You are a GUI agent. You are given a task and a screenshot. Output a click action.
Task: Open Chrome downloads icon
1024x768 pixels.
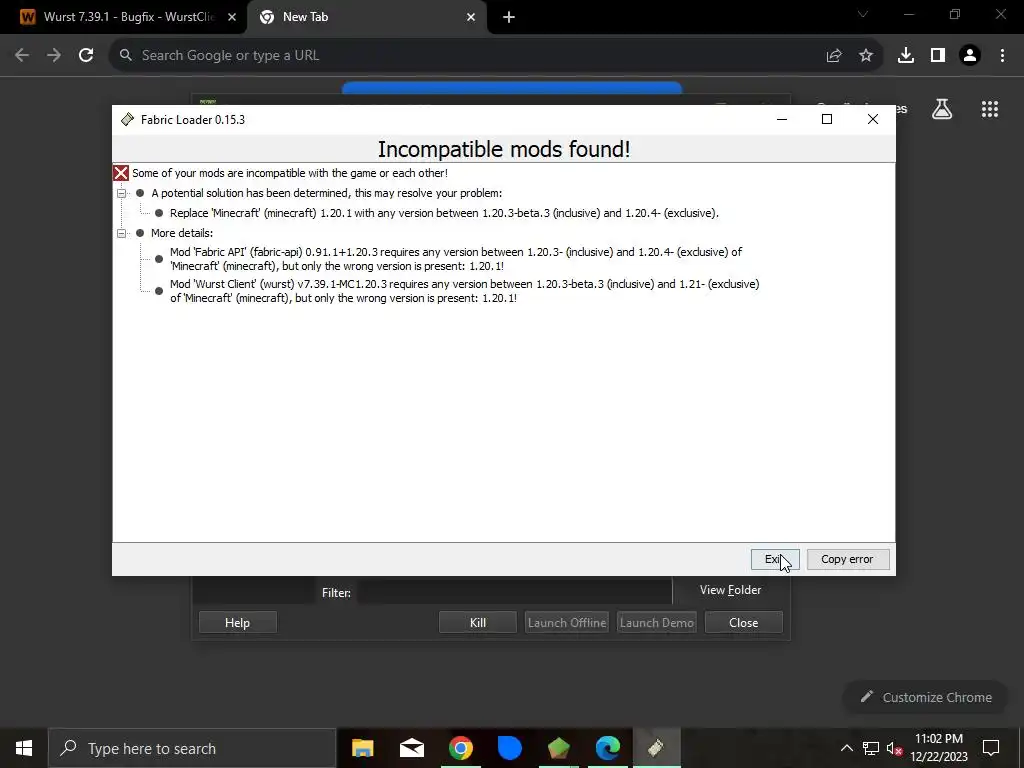point(906,56)
